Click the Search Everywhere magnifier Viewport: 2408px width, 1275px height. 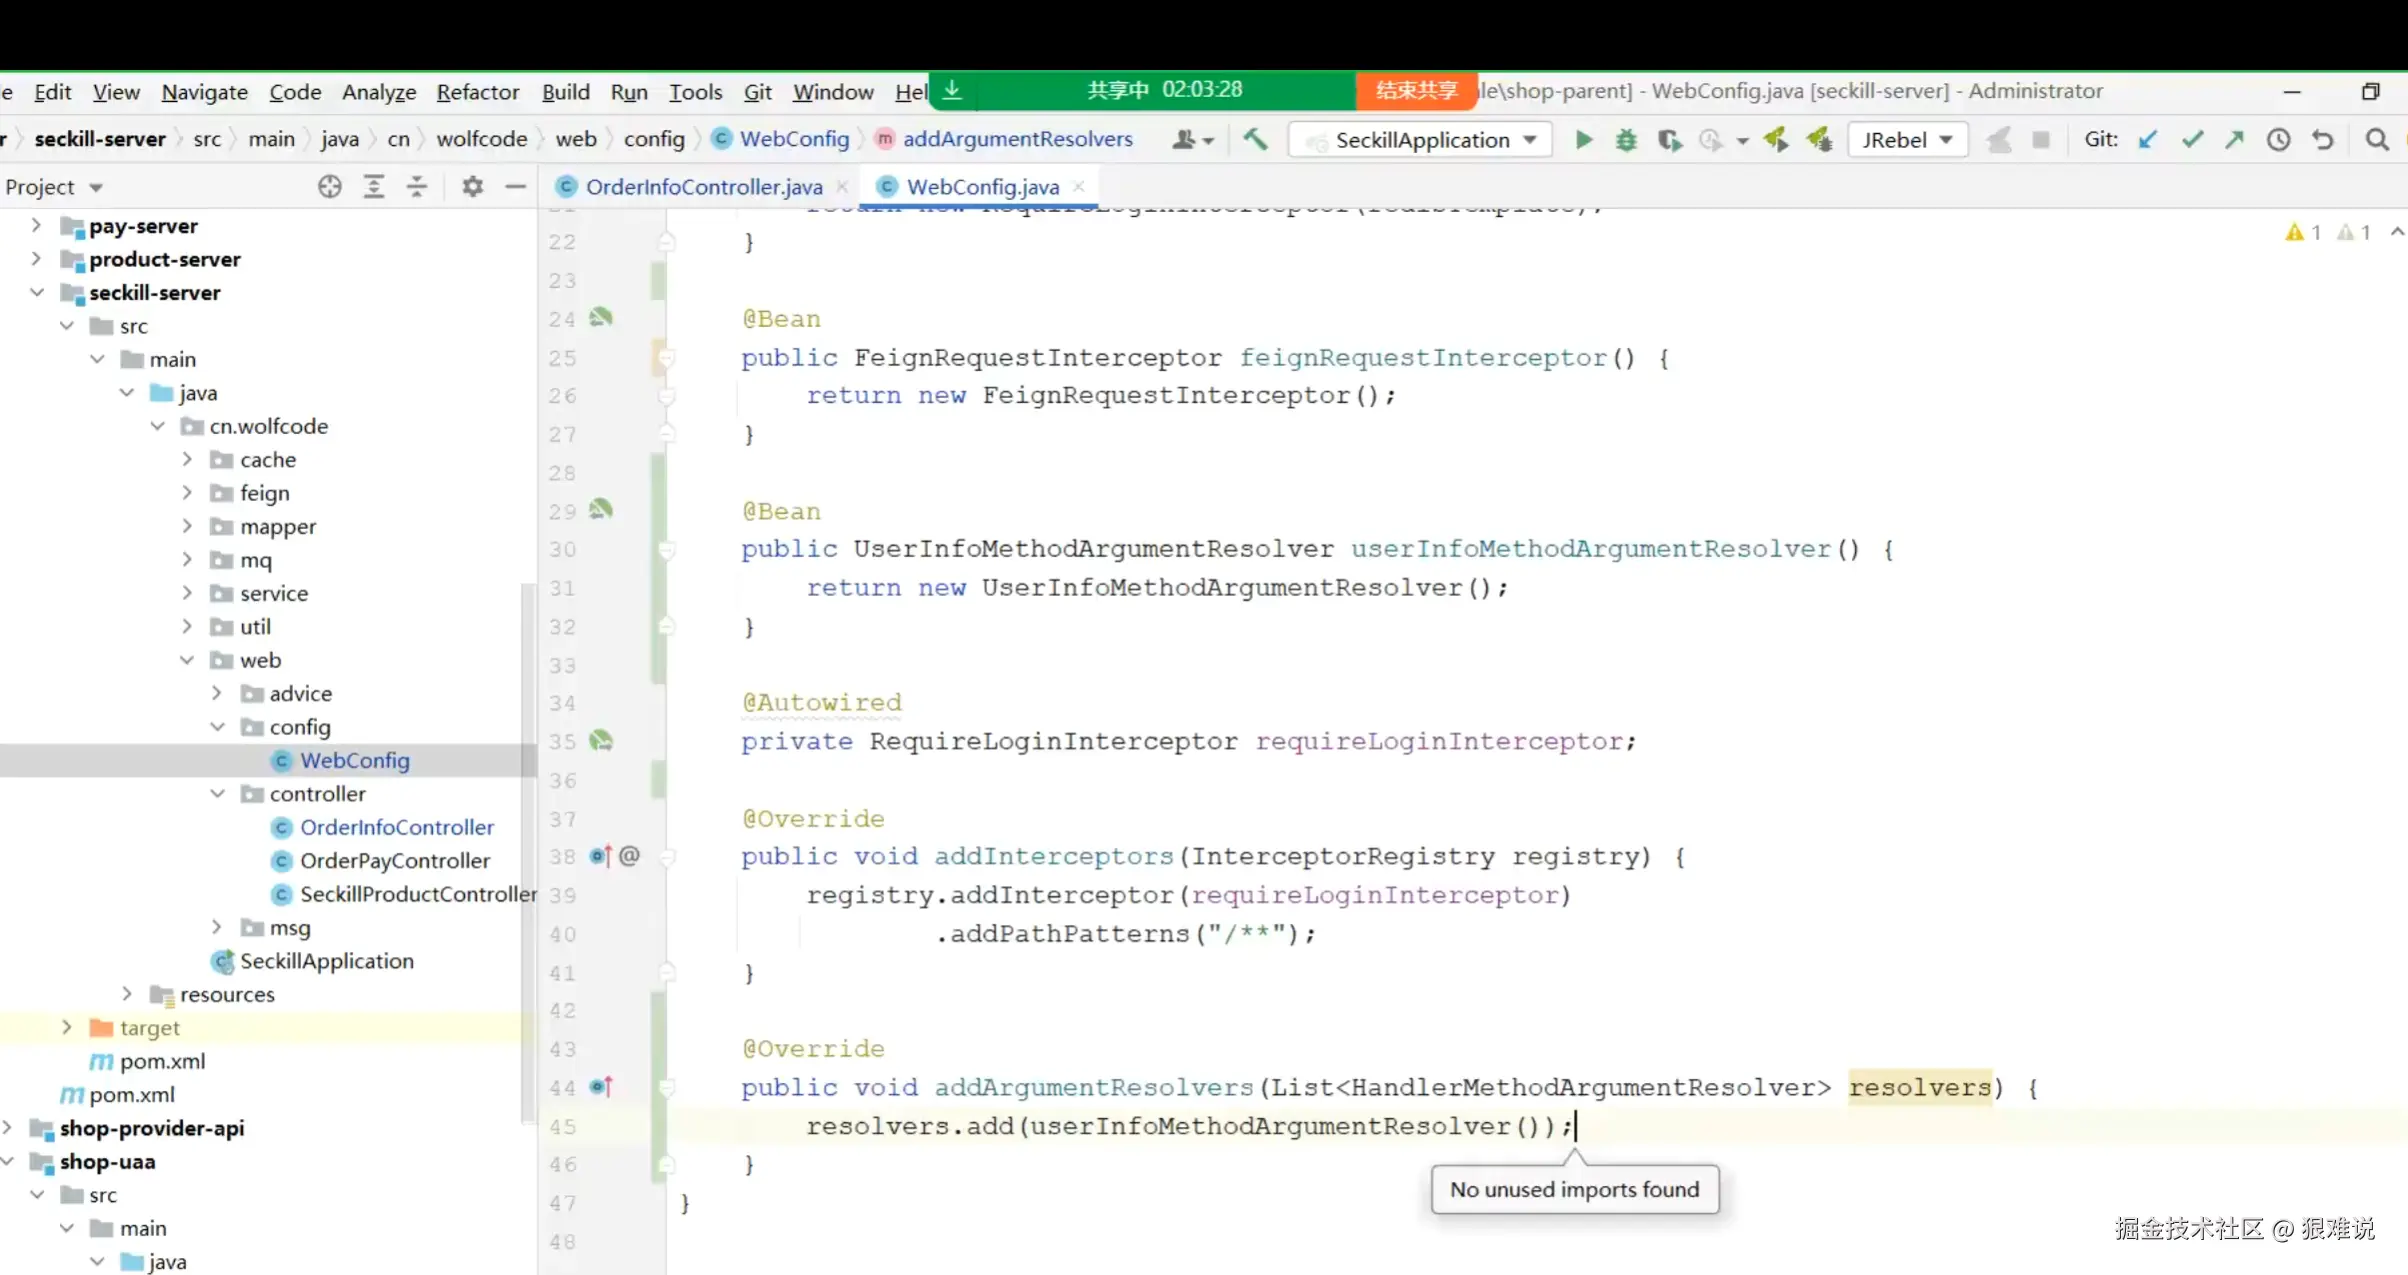pos(2377,140)
